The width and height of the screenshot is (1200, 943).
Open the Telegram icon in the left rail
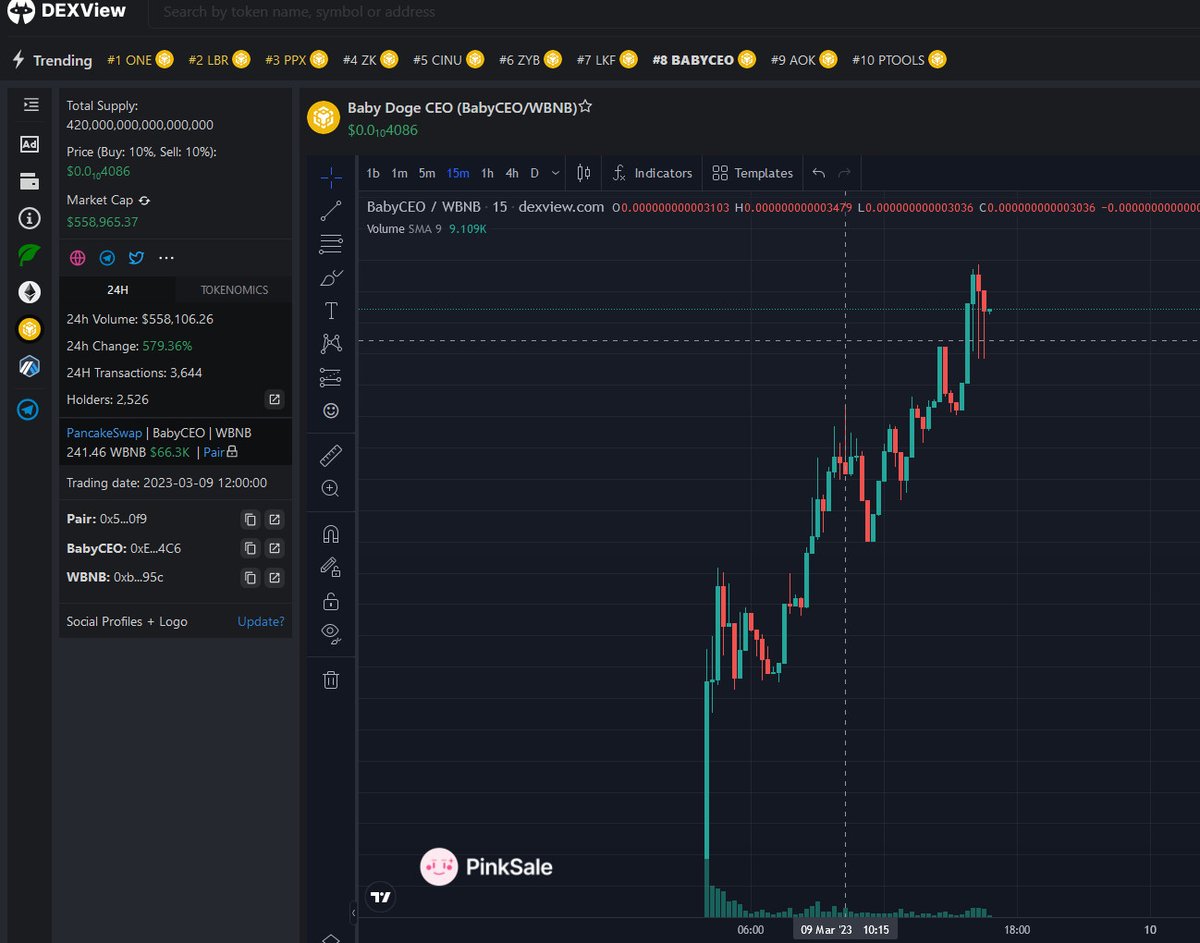[30, 410]
